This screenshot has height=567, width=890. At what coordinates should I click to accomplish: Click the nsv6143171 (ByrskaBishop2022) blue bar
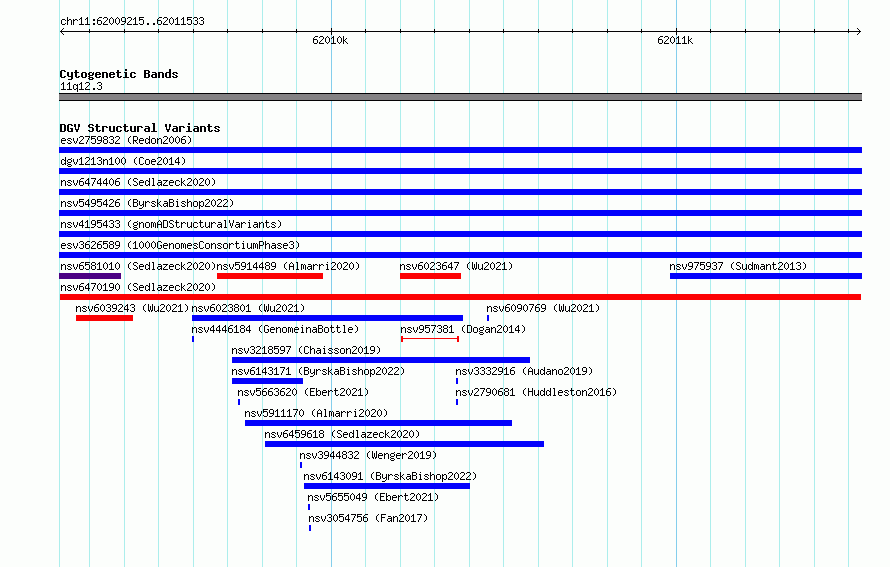point(267,381)
